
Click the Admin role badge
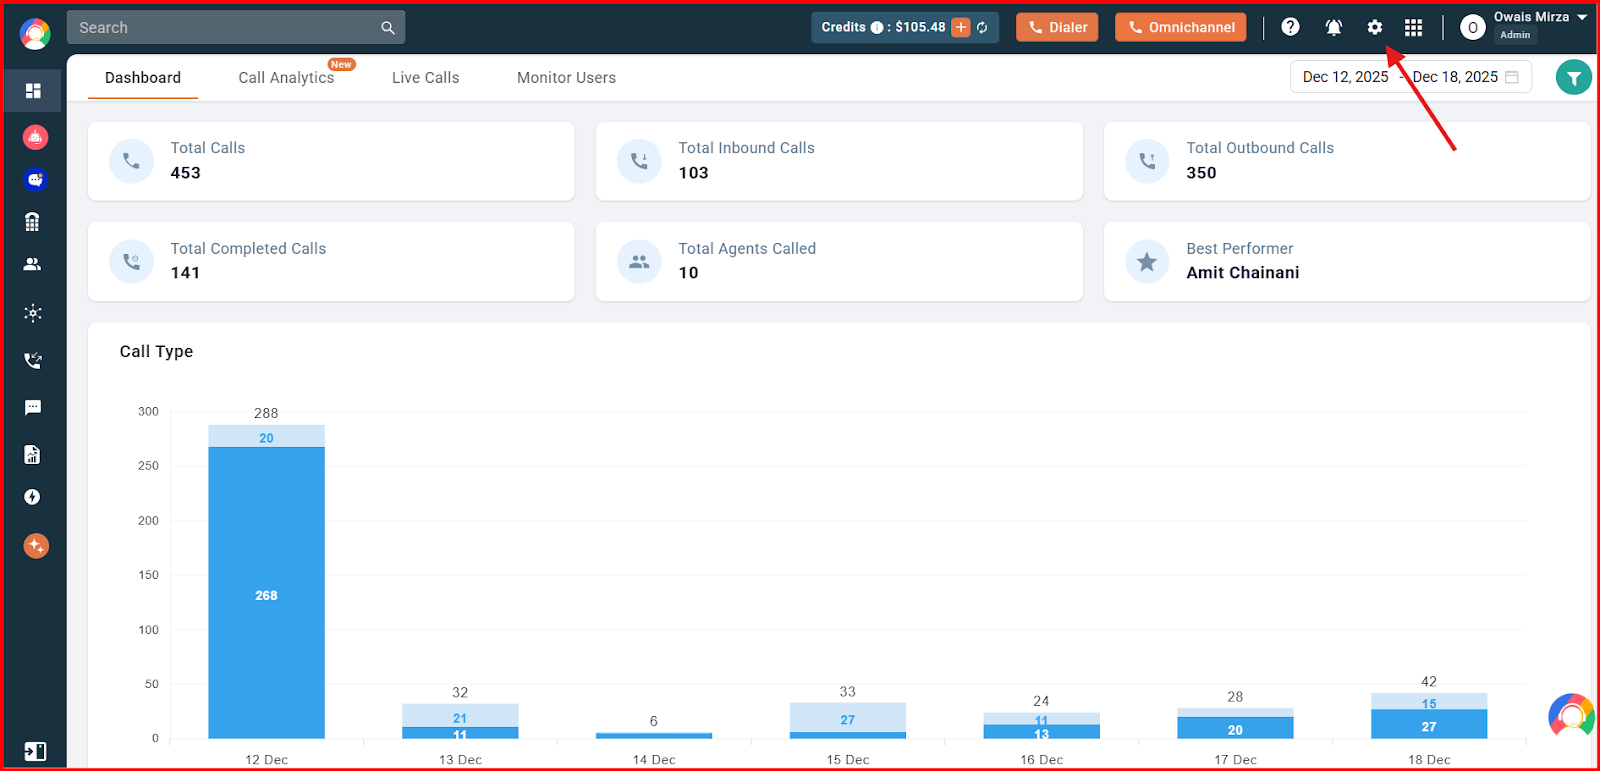pyautogui.click(x=1515, y=35)
